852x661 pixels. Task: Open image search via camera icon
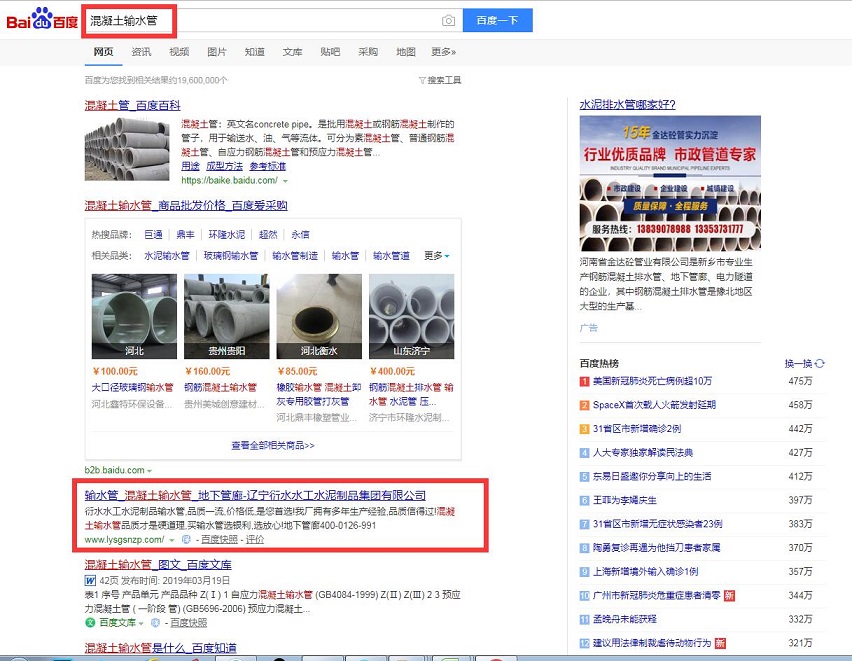pos(448,21)
